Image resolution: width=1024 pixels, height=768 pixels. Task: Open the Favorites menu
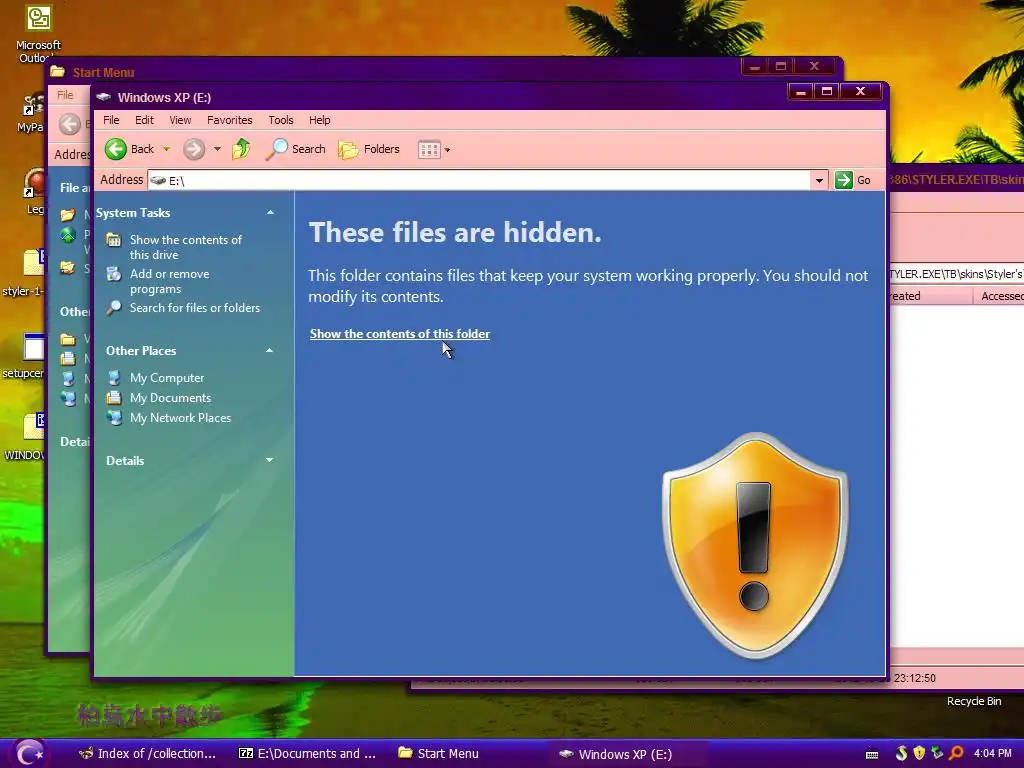pyautogui.click(x=229, y=120)
